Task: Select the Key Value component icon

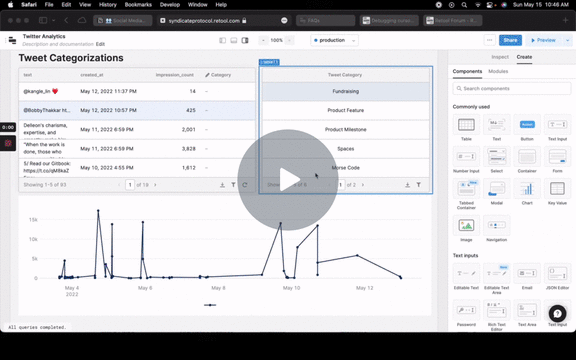Action: click(x=557, y=189)
